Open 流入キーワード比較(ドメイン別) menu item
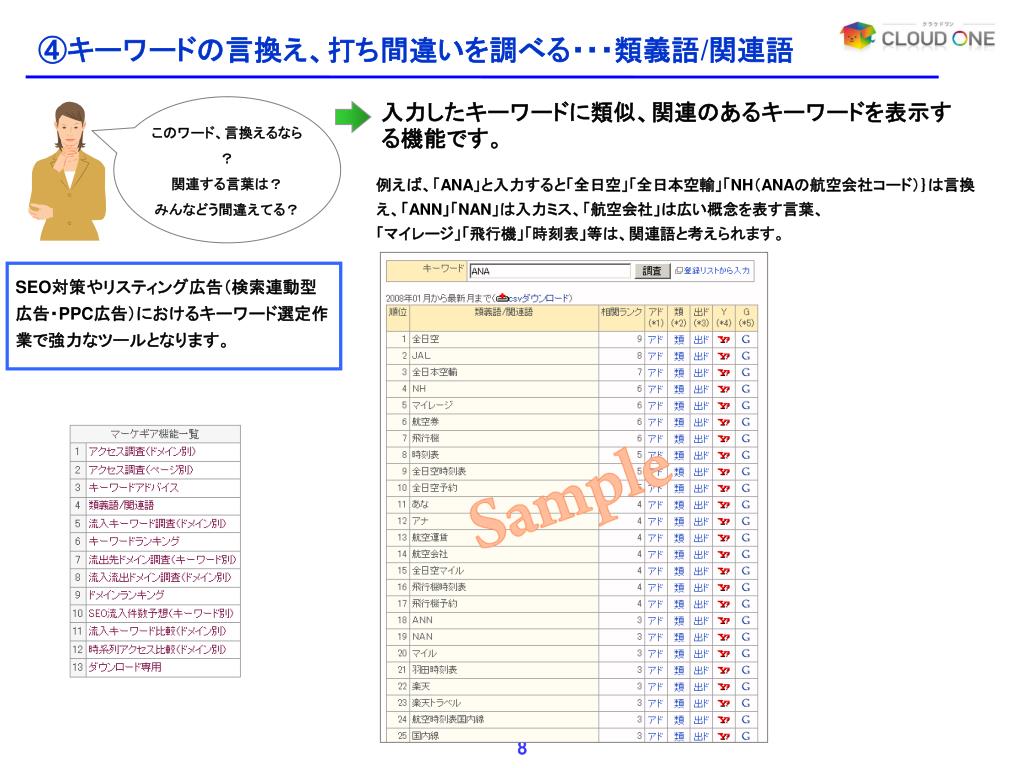The image size is (1024, 768). click(x=157, y=631)
